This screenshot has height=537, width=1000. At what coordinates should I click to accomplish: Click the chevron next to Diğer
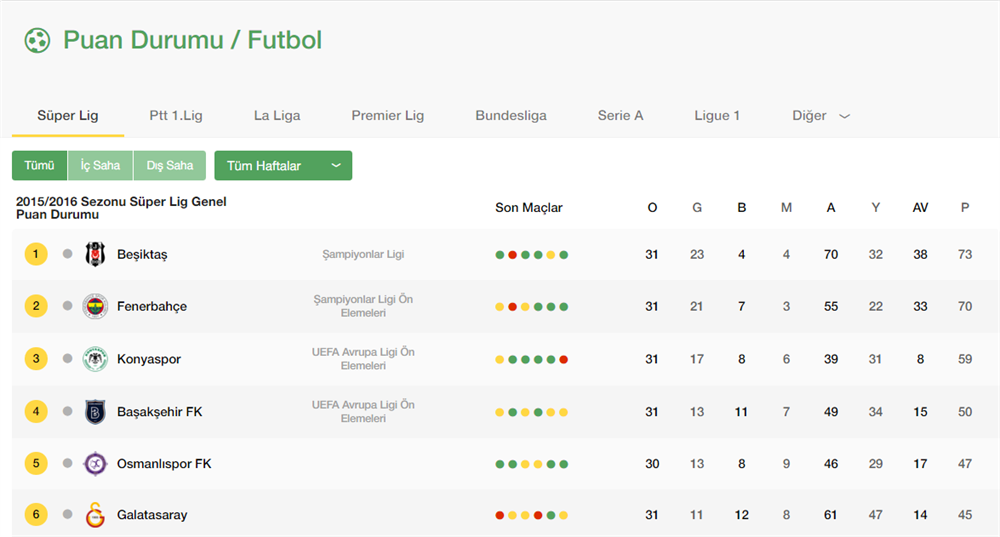tap(844, 117)
